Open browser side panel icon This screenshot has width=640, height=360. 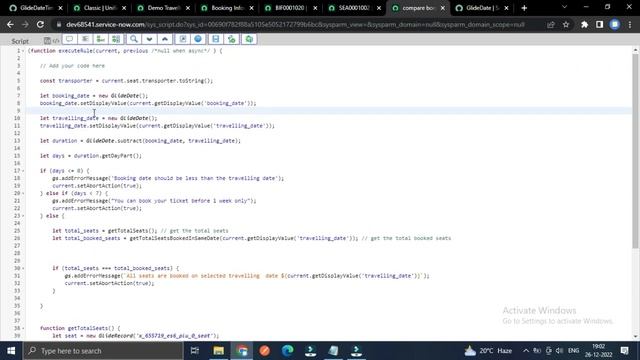(599, 24)
